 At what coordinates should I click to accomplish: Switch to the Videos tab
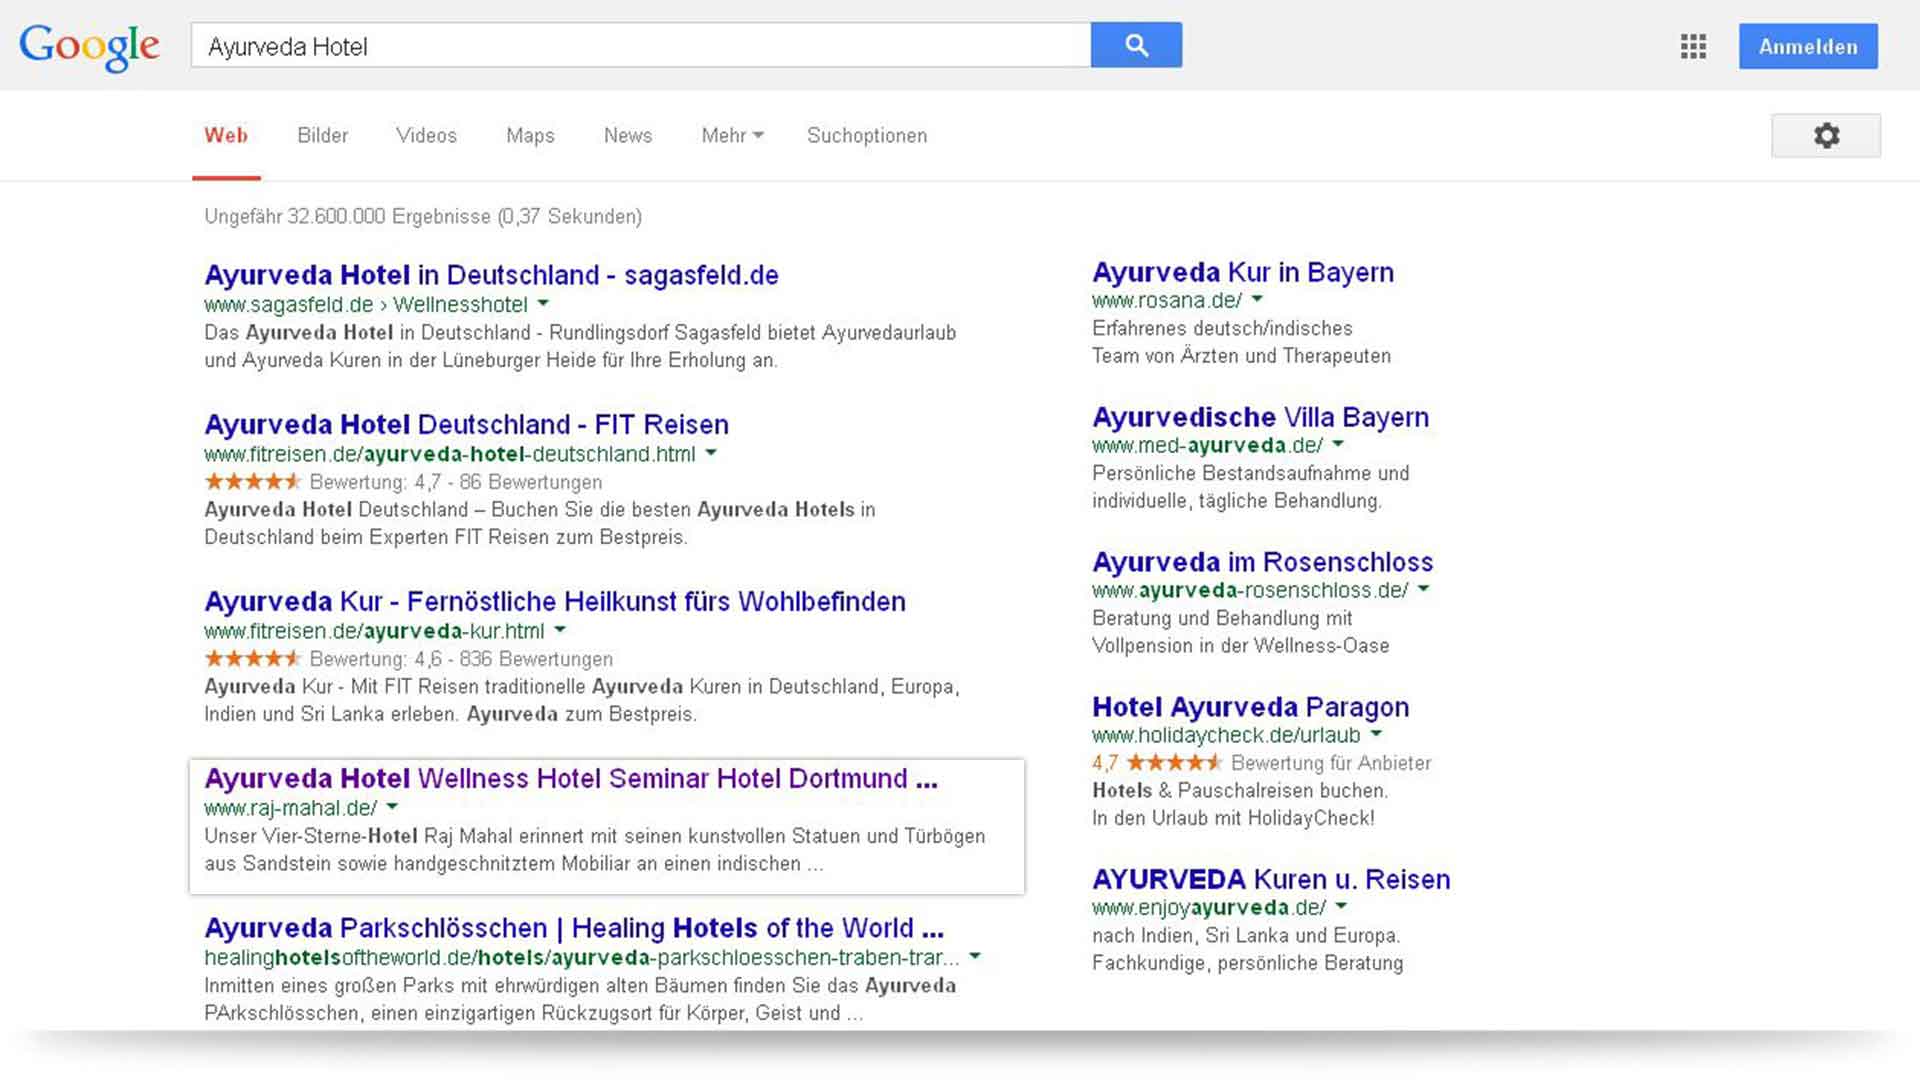click(426, 136)
